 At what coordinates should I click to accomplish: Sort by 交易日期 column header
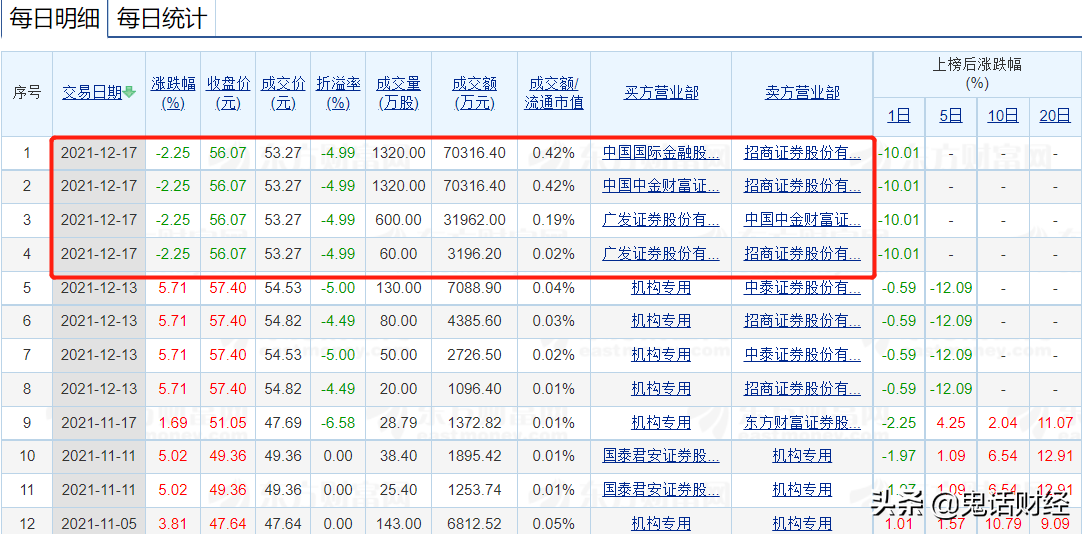[92, 92]
